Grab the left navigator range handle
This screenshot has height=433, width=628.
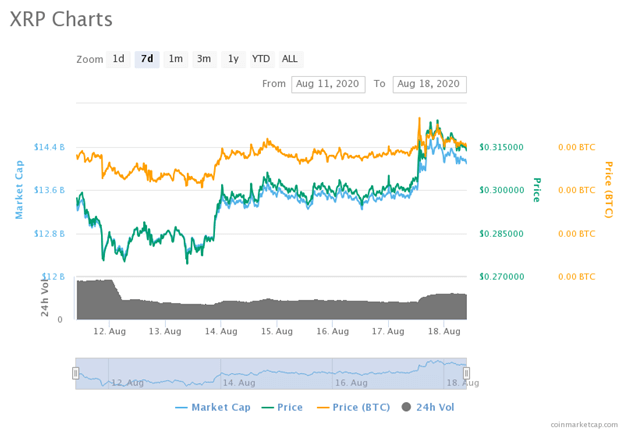[75, 373]
